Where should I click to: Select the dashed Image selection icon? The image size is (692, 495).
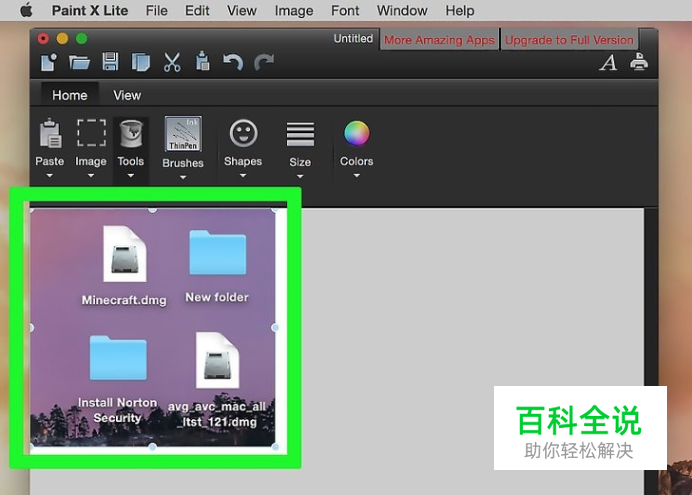91,132
